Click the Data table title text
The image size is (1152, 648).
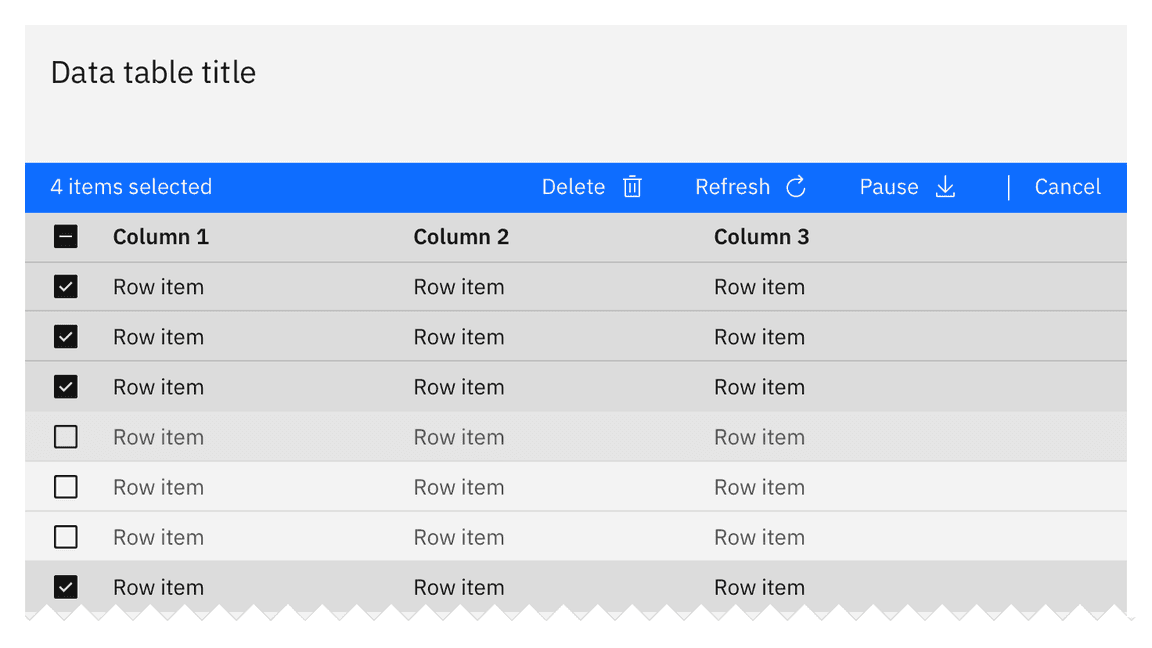[x=153, y=72]
